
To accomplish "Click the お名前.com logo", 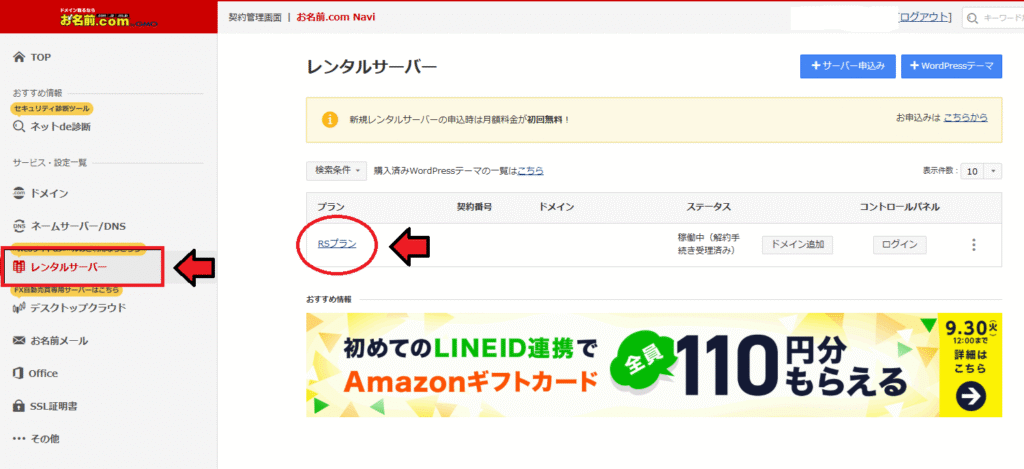I will point(108,16).
